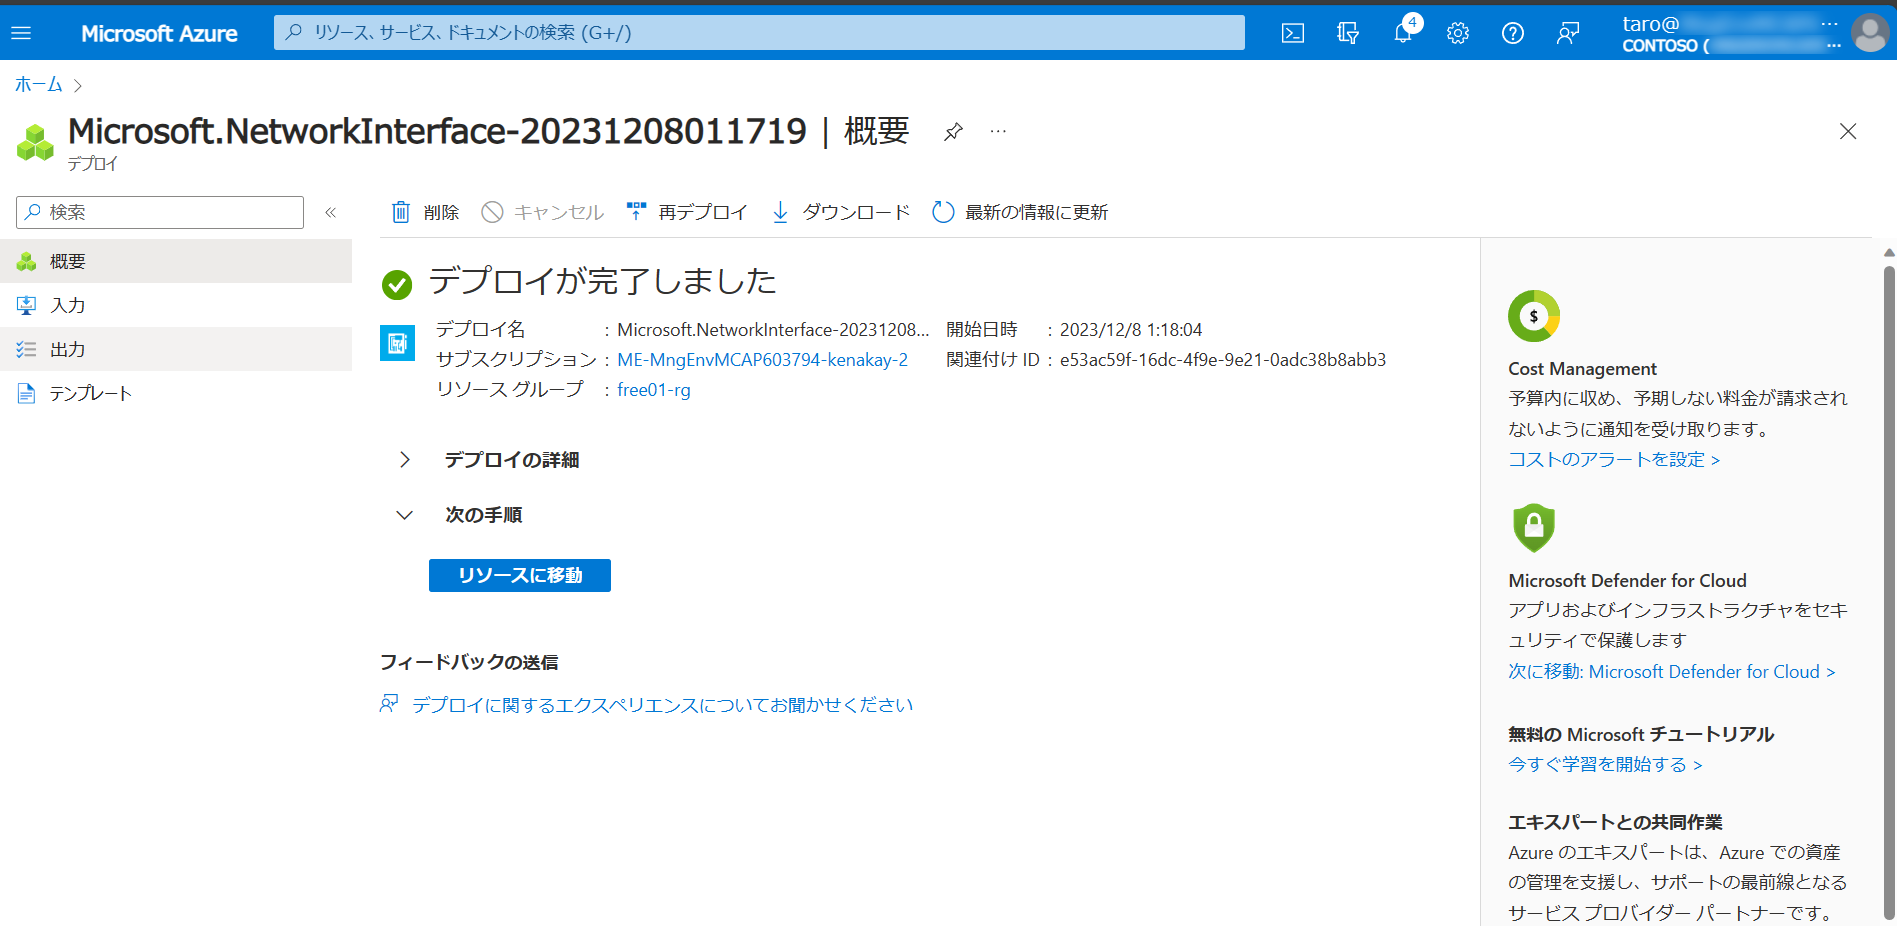Open the Help question mark icon
The height and width of the screenshot is (926, 1897).
pos(1513,33)
